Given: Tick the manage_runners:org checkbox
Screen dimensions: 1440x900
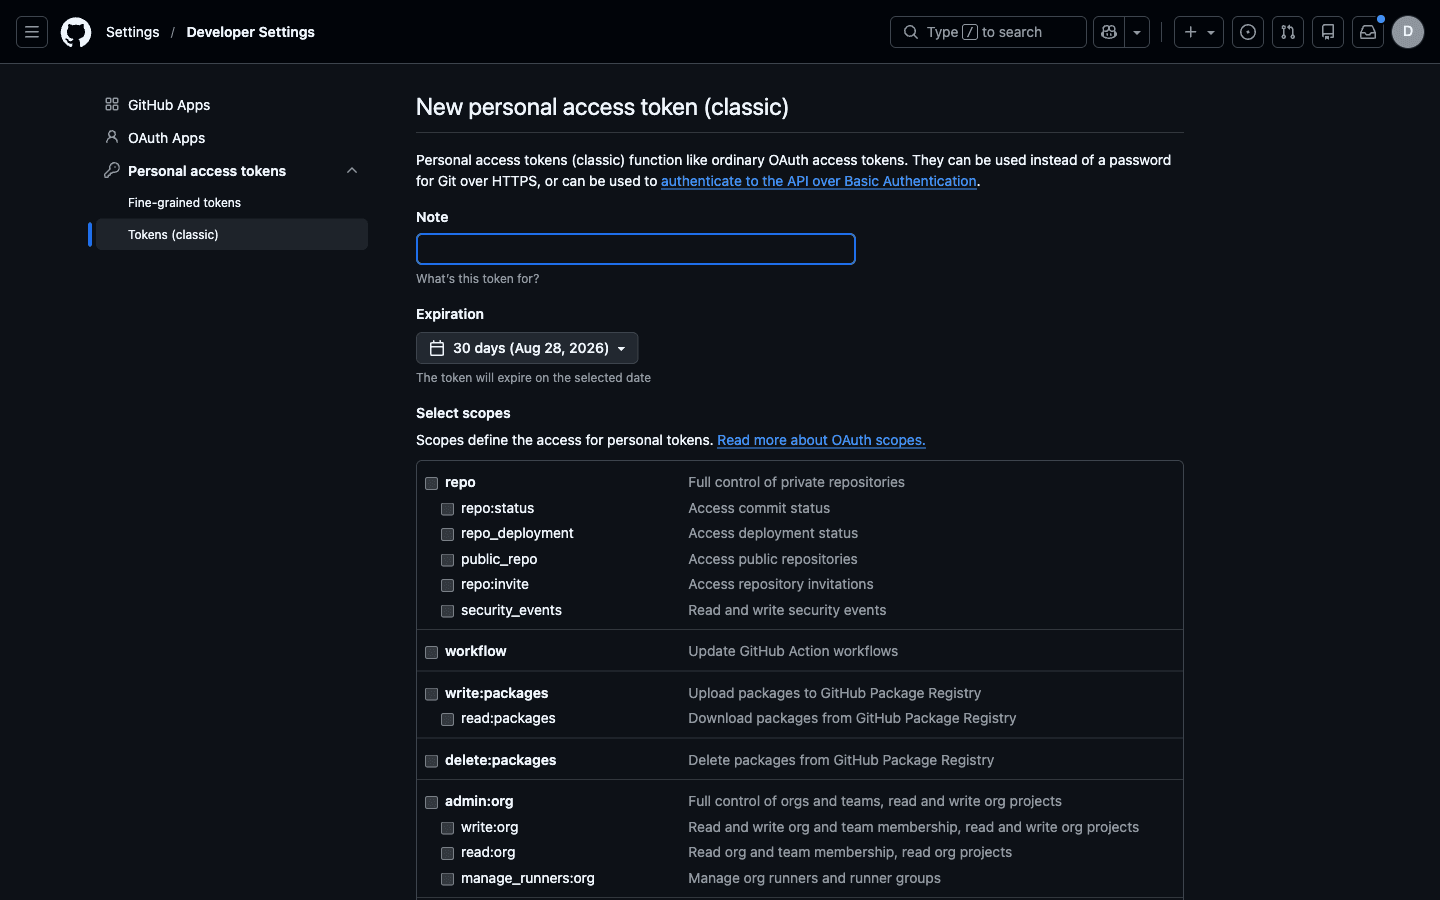Looking at the screenshot, I should pyautogui.click(x=448, y=879).
